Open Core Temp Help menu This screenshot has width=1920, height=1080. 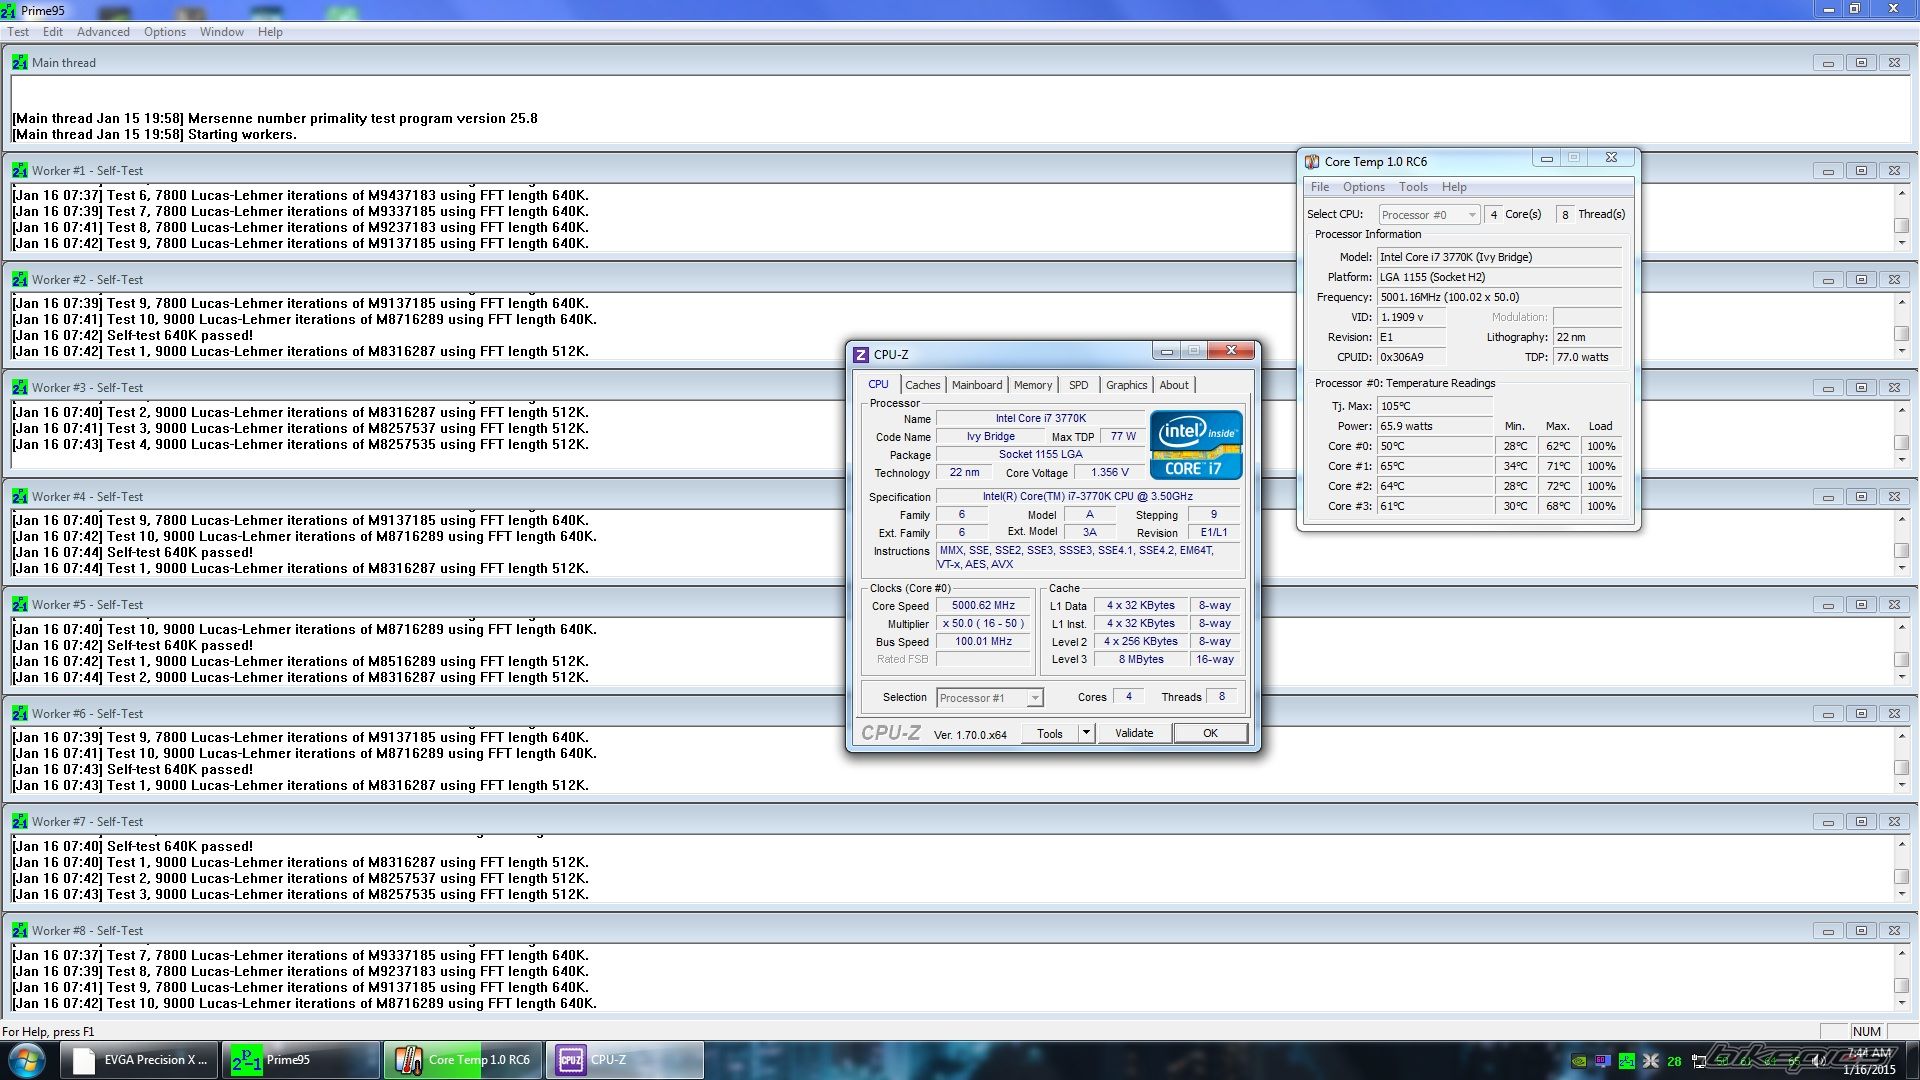click(x=1454, y=187)
